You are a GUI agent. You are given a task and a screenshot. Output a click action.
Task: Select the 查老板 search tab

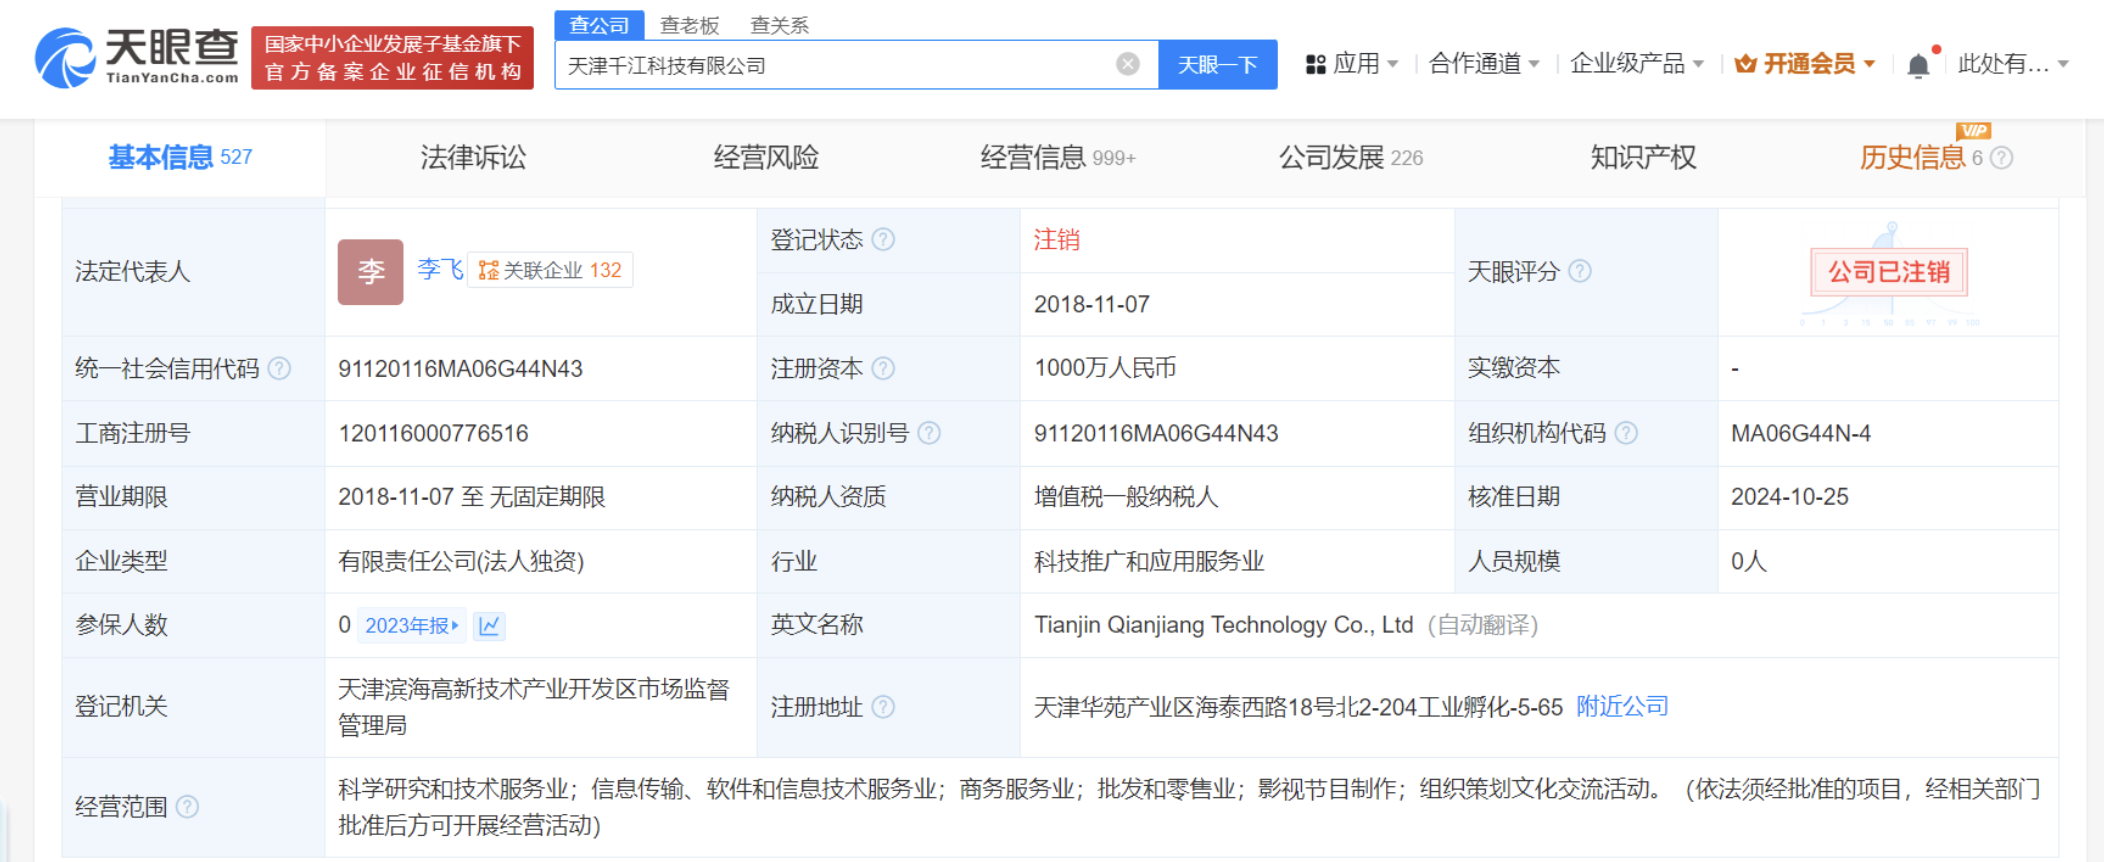[x=689, y=25]
